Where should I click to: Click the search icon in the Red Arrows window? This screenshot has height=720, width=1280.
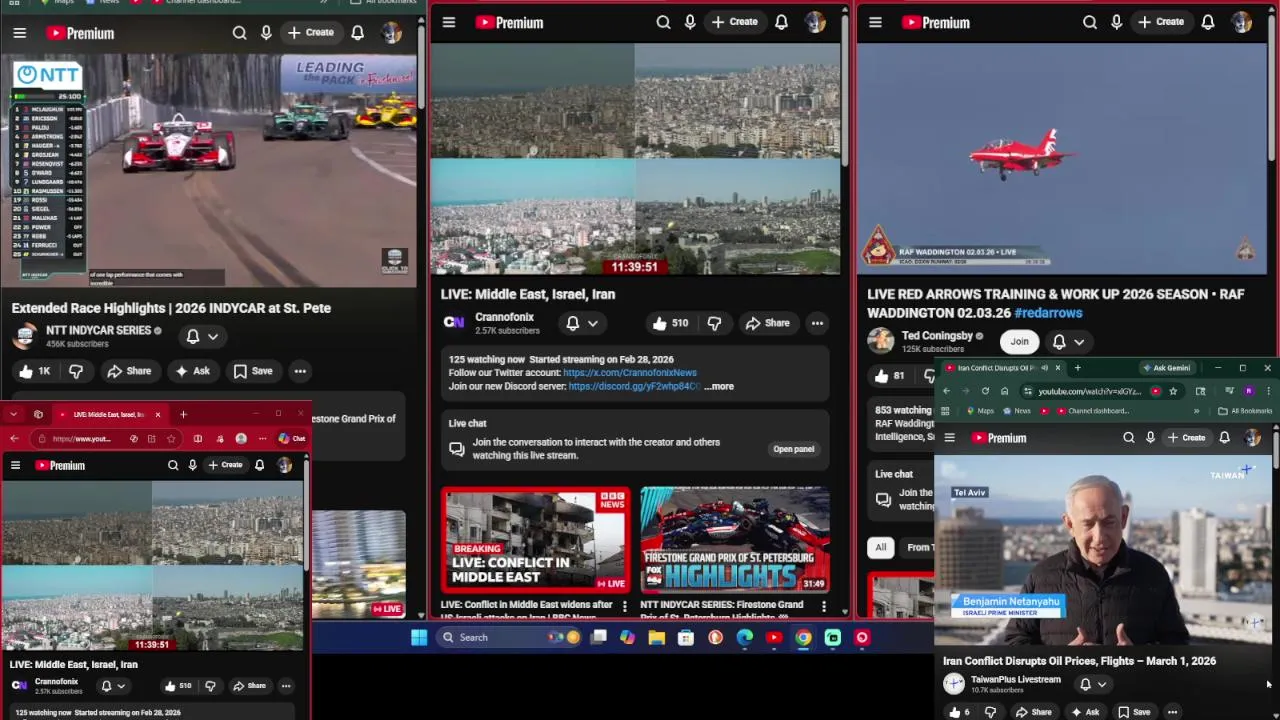click(1090, 22)
